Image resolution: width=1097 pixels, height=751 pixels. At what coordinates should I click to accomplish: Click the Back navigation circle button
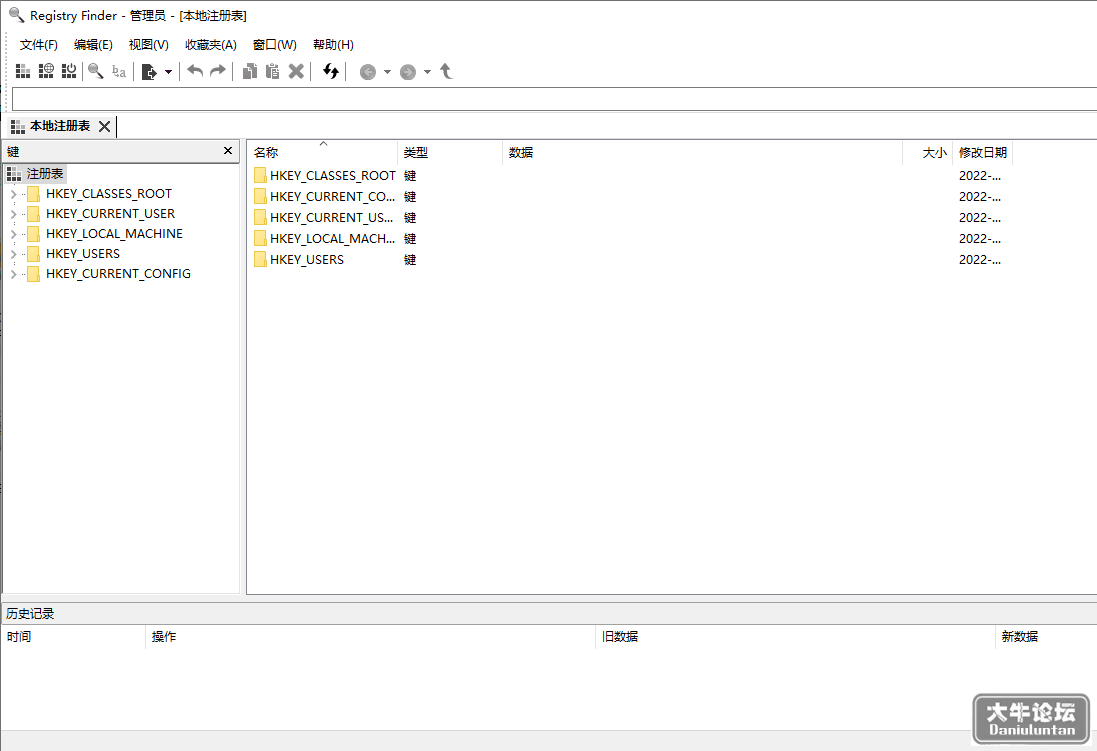tap(367, 72)
